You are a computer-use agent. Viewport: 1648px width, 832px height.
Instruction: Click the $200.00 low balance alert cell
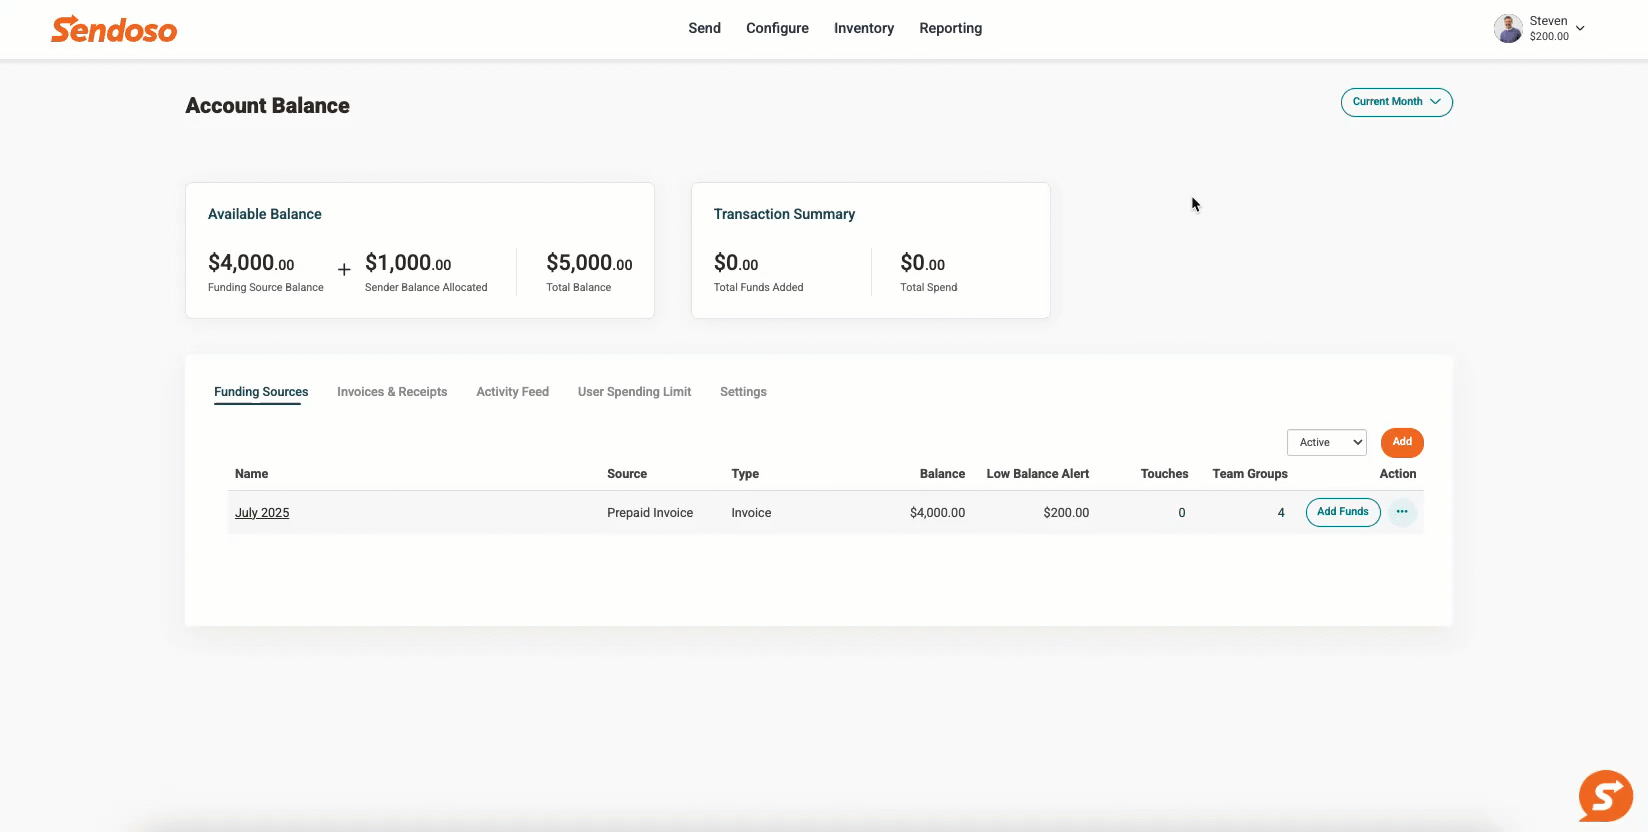point(1066,513)
